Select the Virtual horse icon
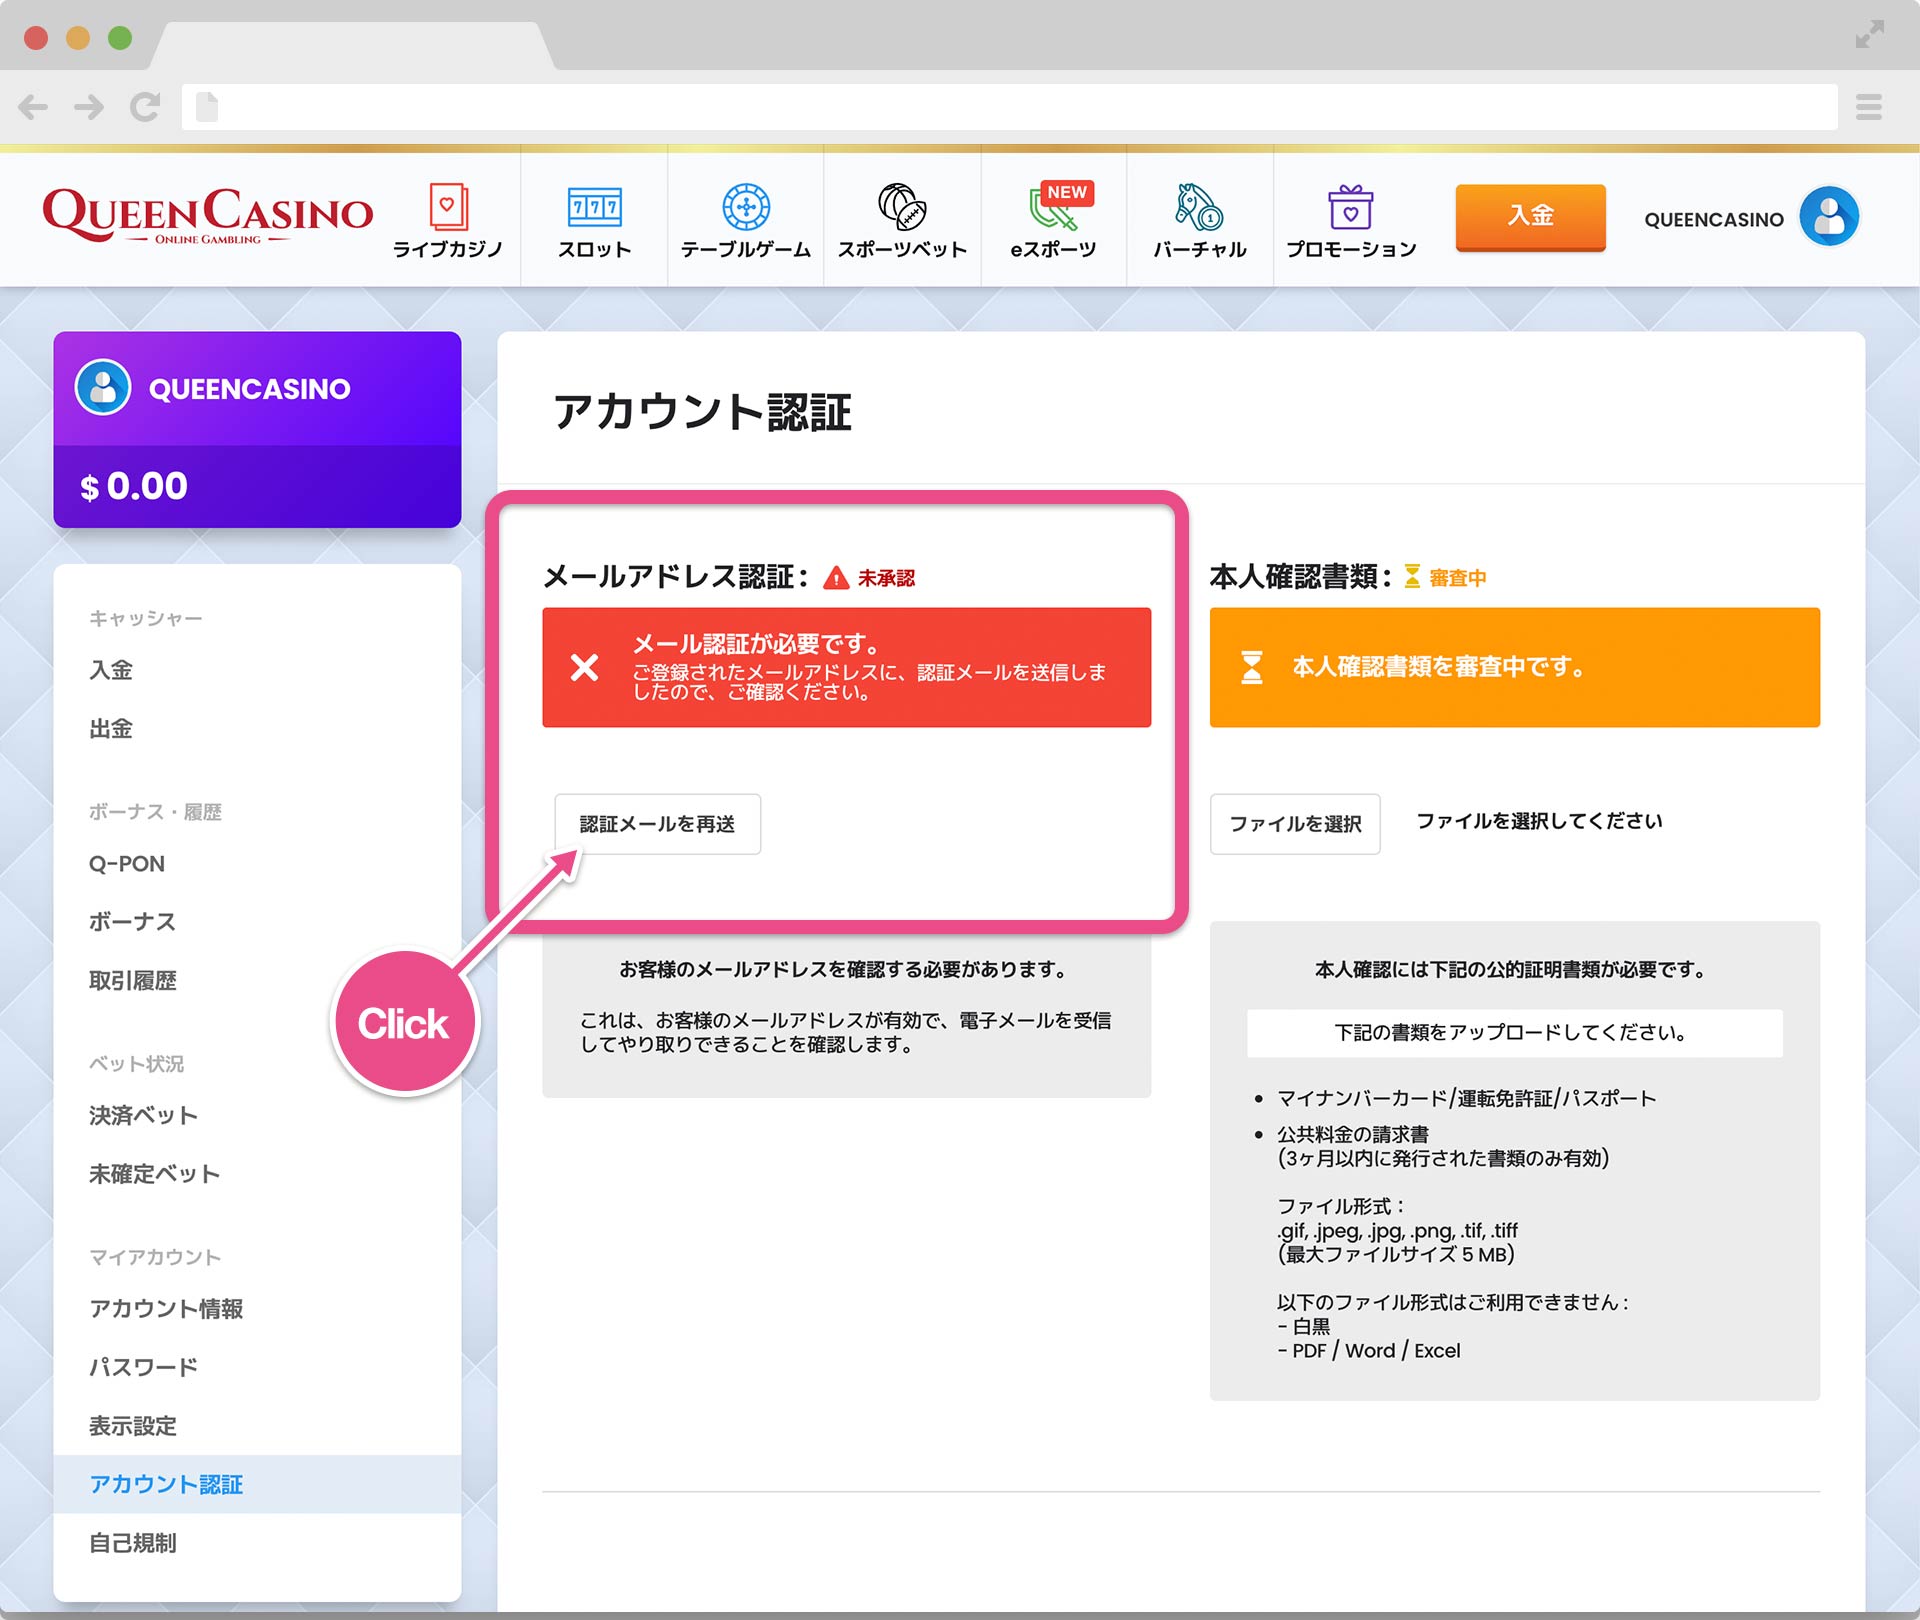The width and height of the screenshot is (1920, 1620). click(x=1199, y=207)
